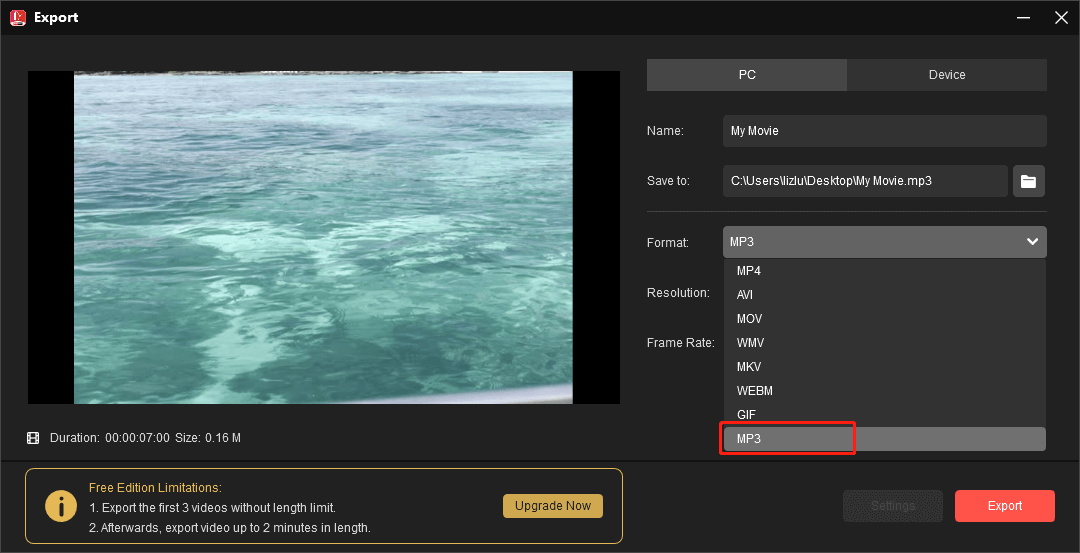Screen dimensions: 1080x553
Task: Select AVI from the format list
Action: coord(884,295)
